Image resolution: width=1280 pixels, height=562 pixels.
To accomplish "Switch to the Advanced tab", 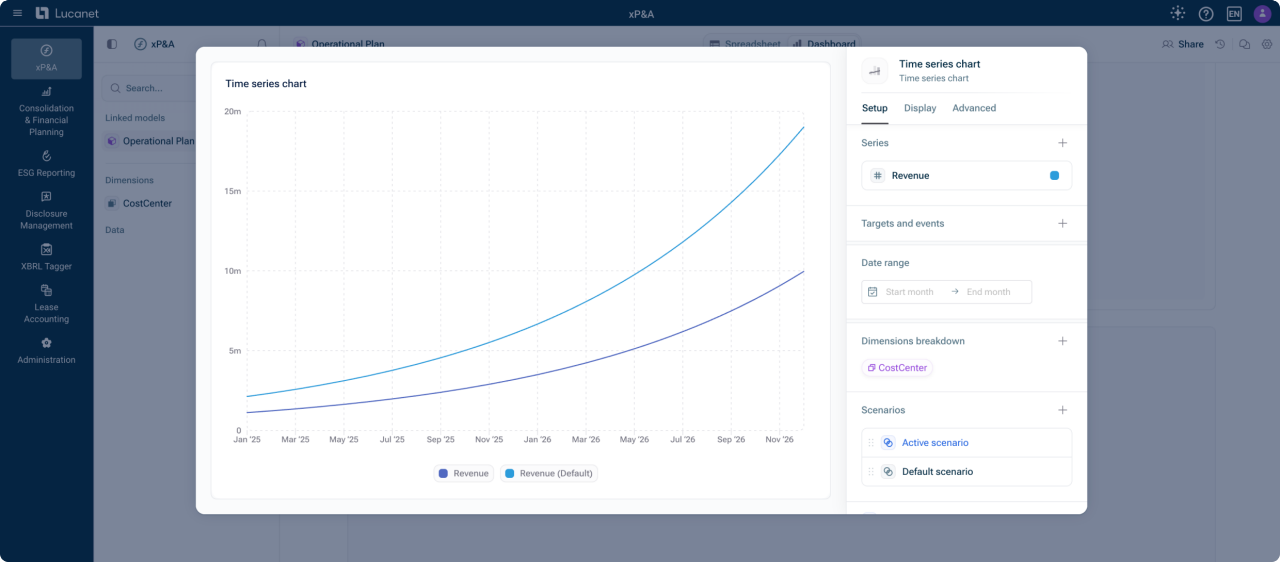I will (x=973, y=108).
